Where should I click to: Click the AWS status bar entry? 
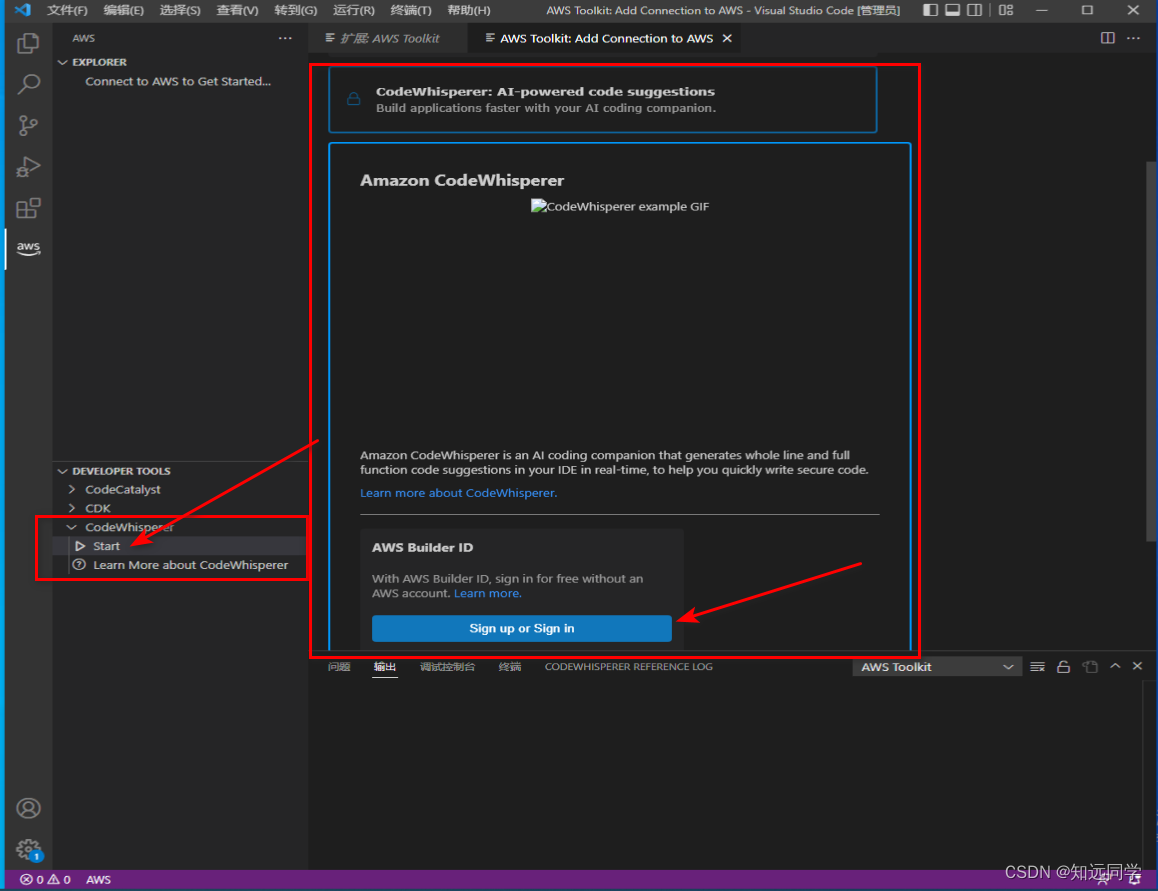98,879
